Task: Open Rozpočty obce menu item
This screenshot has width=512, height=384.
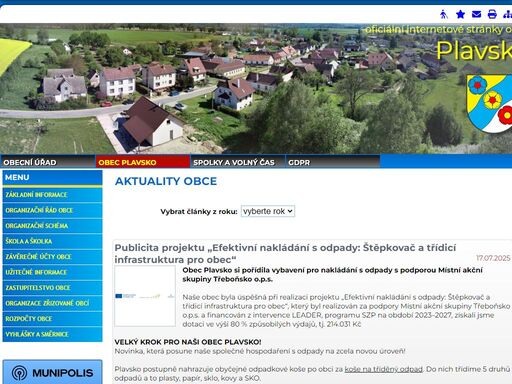Action: coord(52,319)
